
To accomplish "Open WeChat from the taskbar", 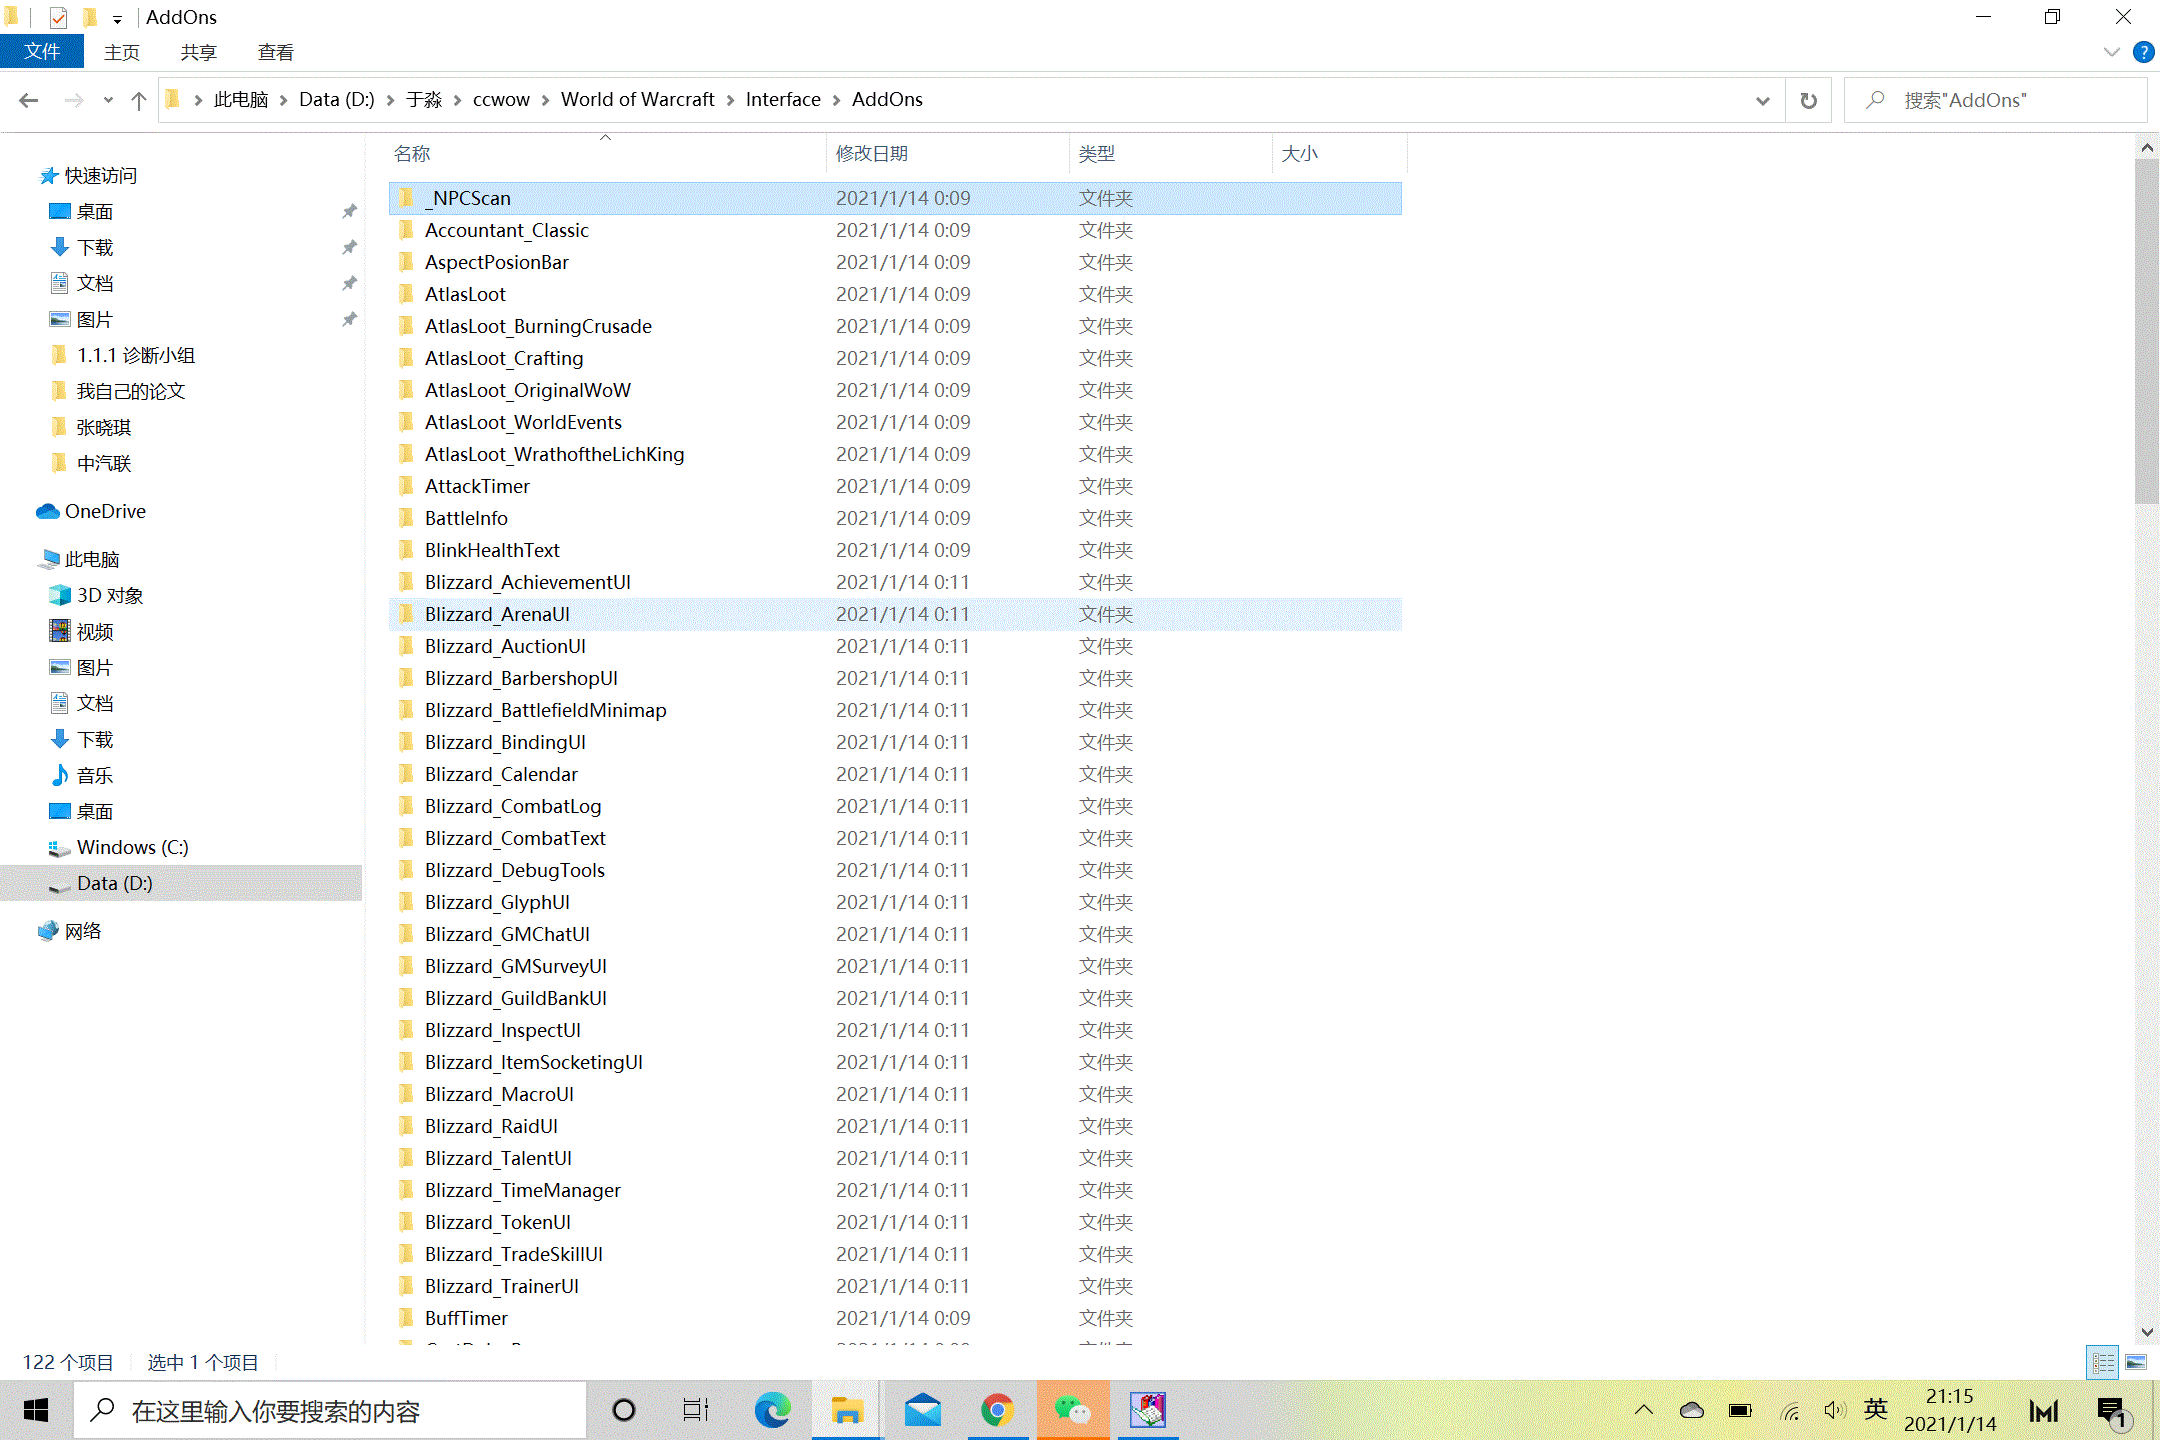I will pos(1073,1410).
